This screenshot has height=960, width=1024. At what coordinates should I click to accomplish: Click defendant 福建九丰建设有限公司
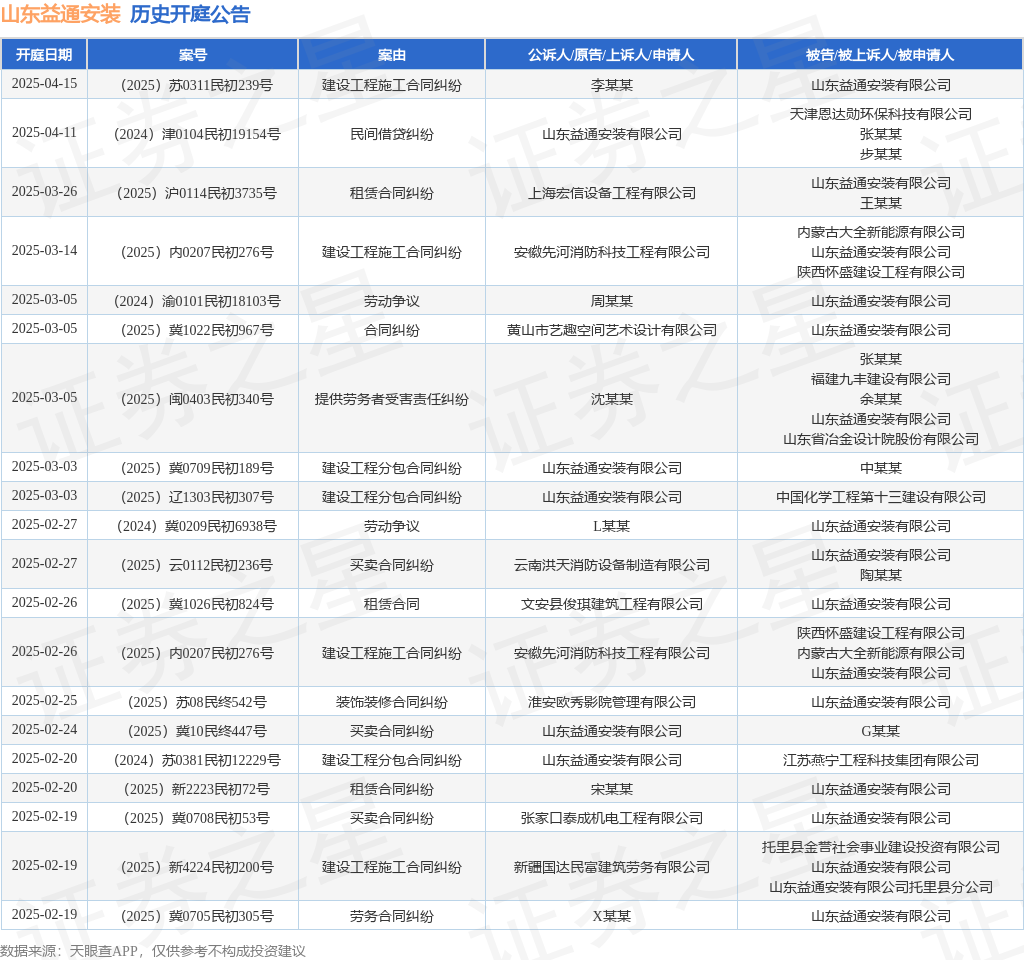tap(880, 379)
